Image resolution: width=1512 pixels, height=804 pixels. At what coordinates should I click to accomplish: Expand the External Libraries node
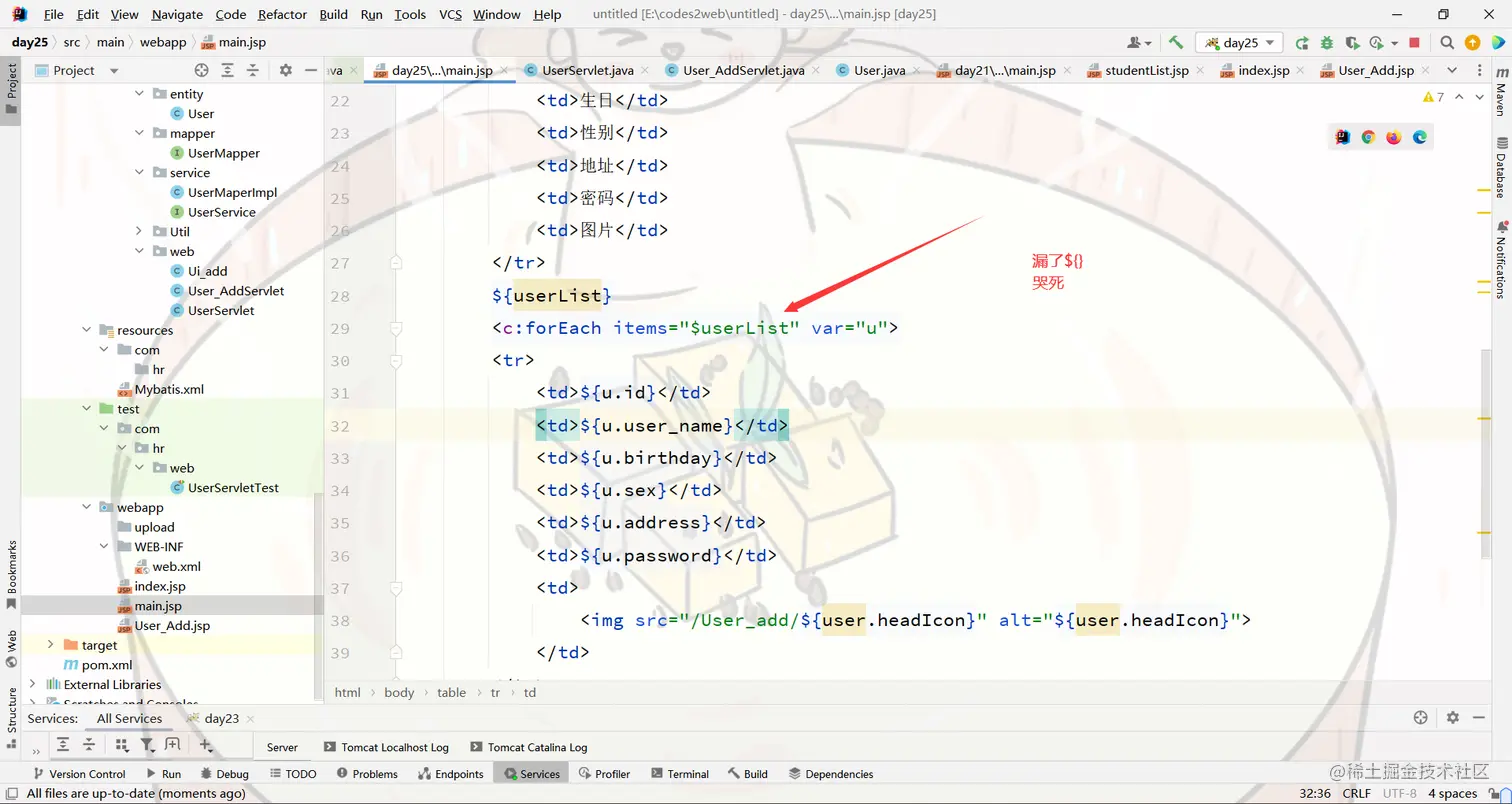click(x=33, y=685)
